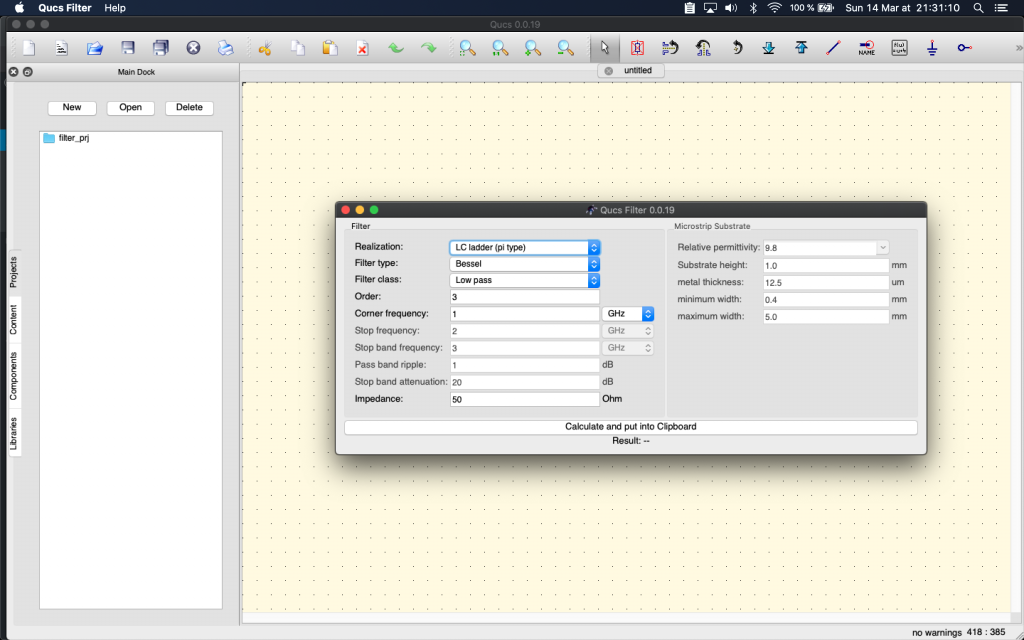Select the Wire Label NAME tool
The image size is (1024, 640).
[867, 48]
